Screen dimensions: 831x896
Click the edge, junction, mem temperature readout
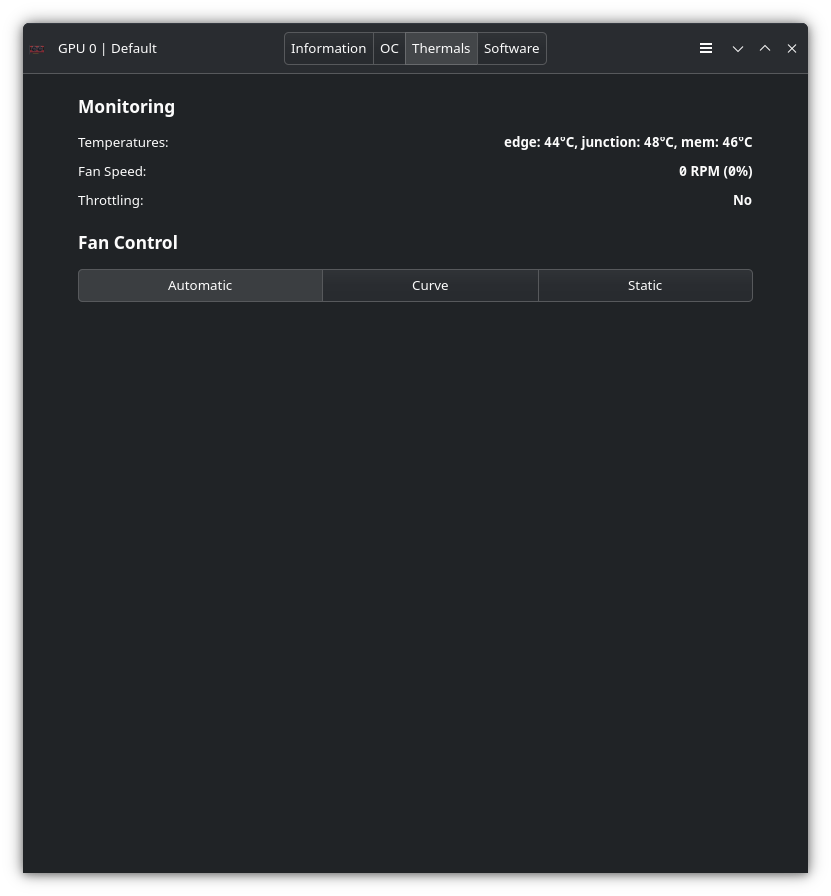(x=628, y=142)
